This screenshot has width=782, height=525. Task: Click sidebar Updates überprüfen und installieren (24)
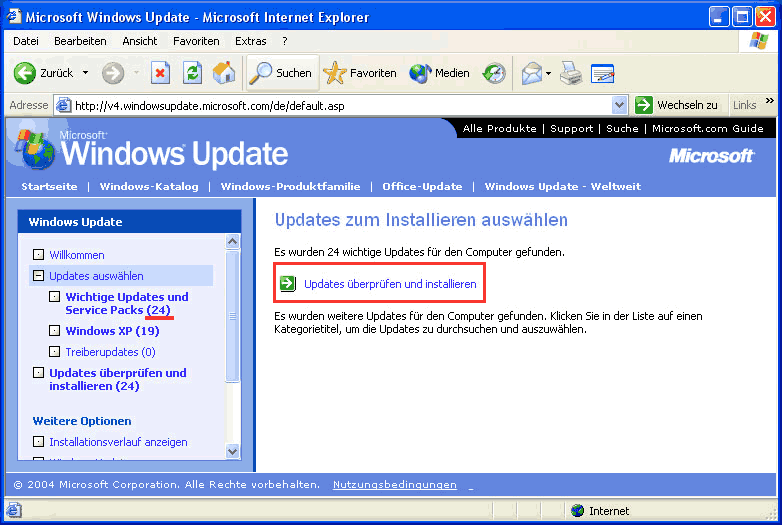[118, 379]
